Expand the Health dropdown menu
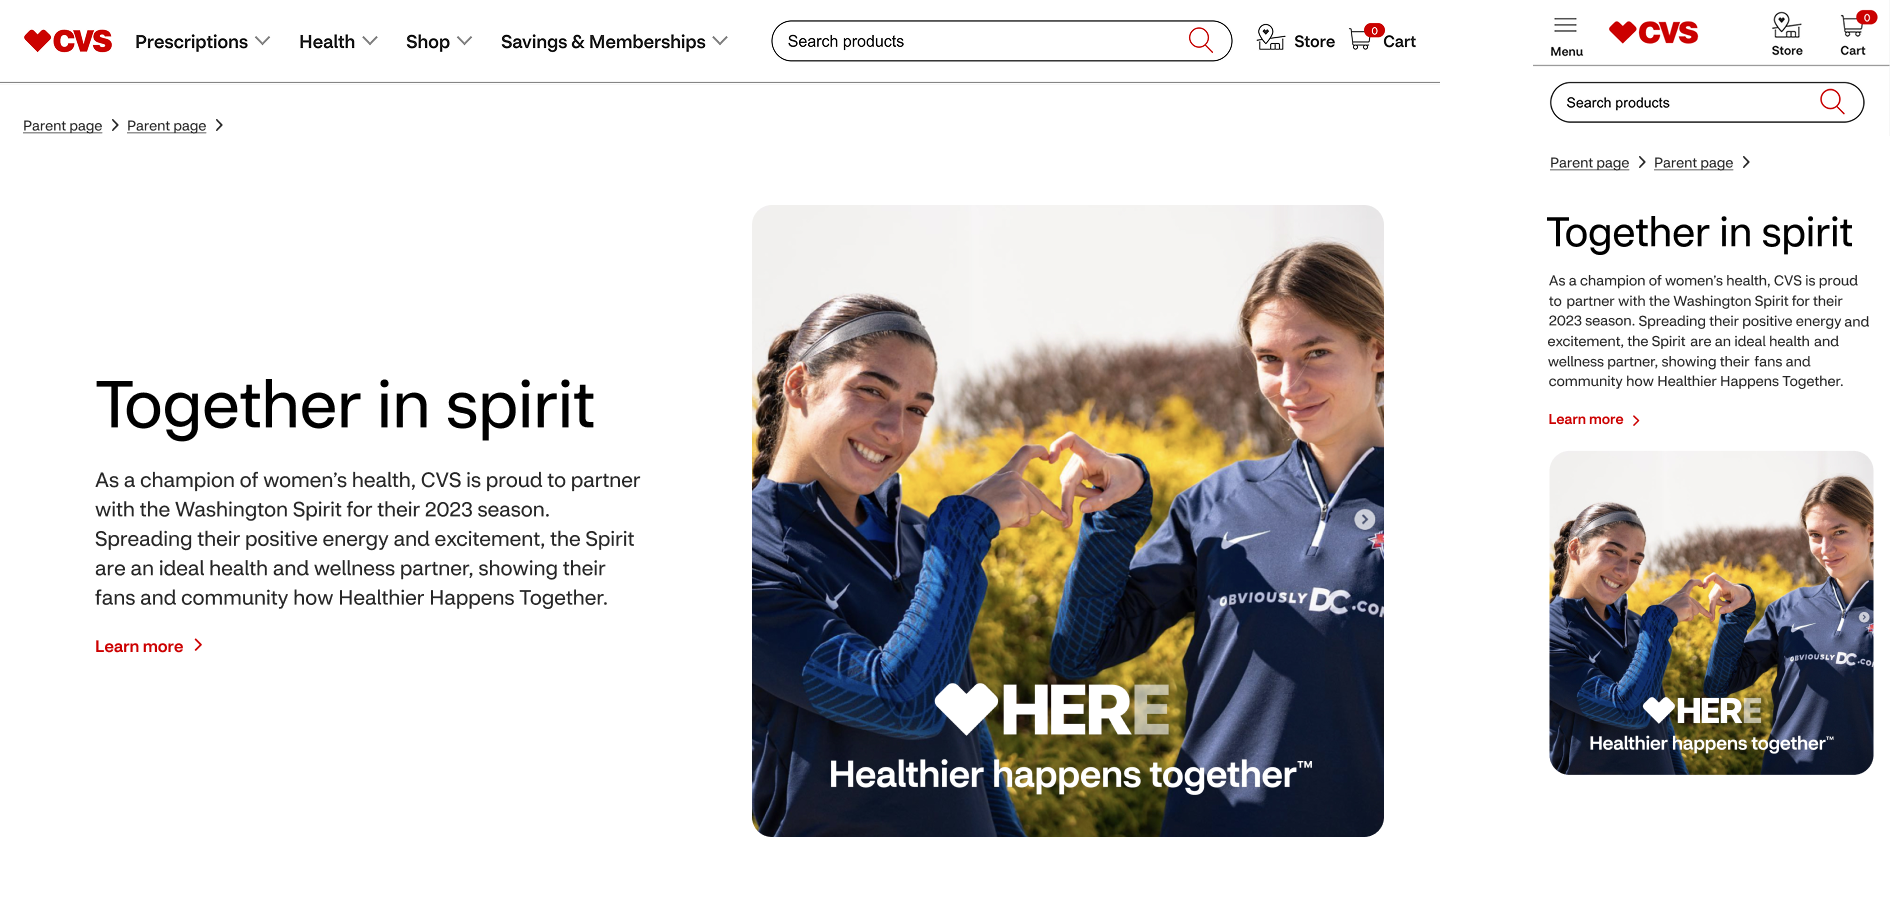1890x917 pixels. click(338, 41)
